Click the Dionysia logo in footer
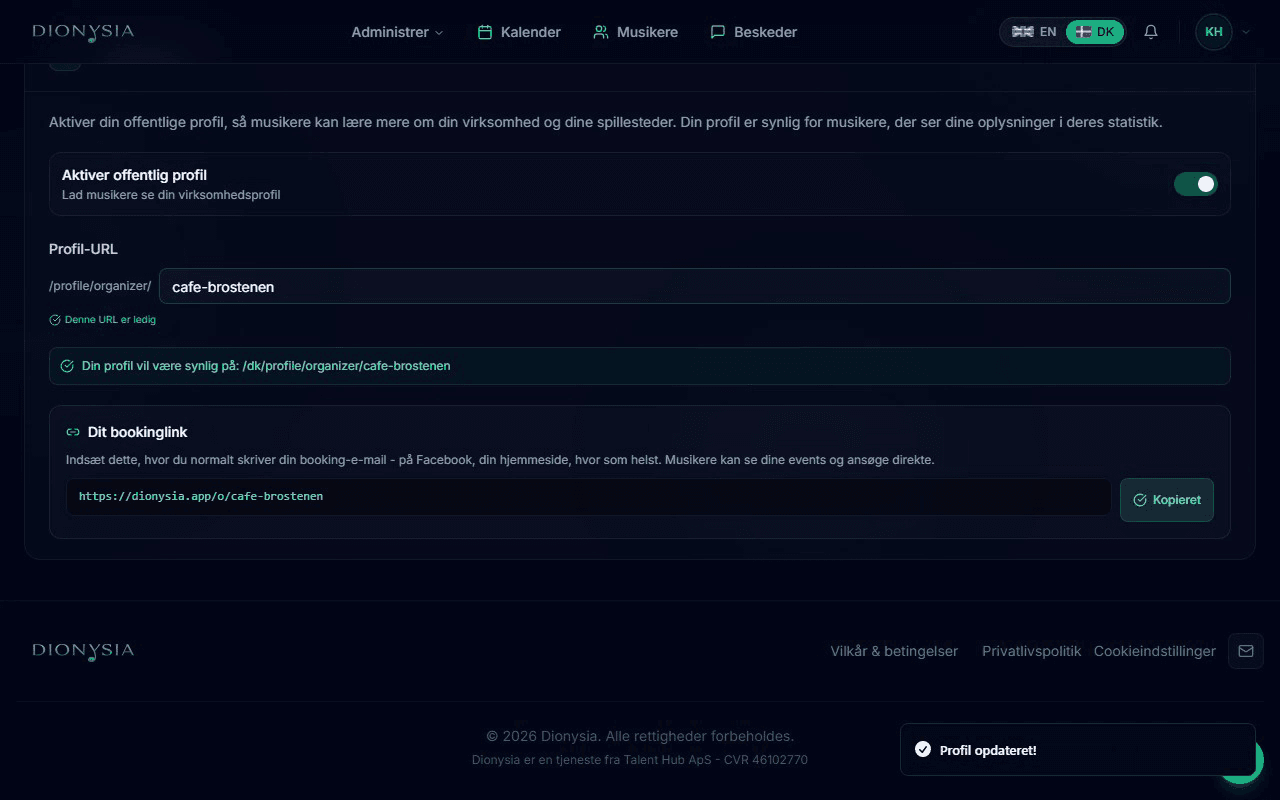 [83, 651]
